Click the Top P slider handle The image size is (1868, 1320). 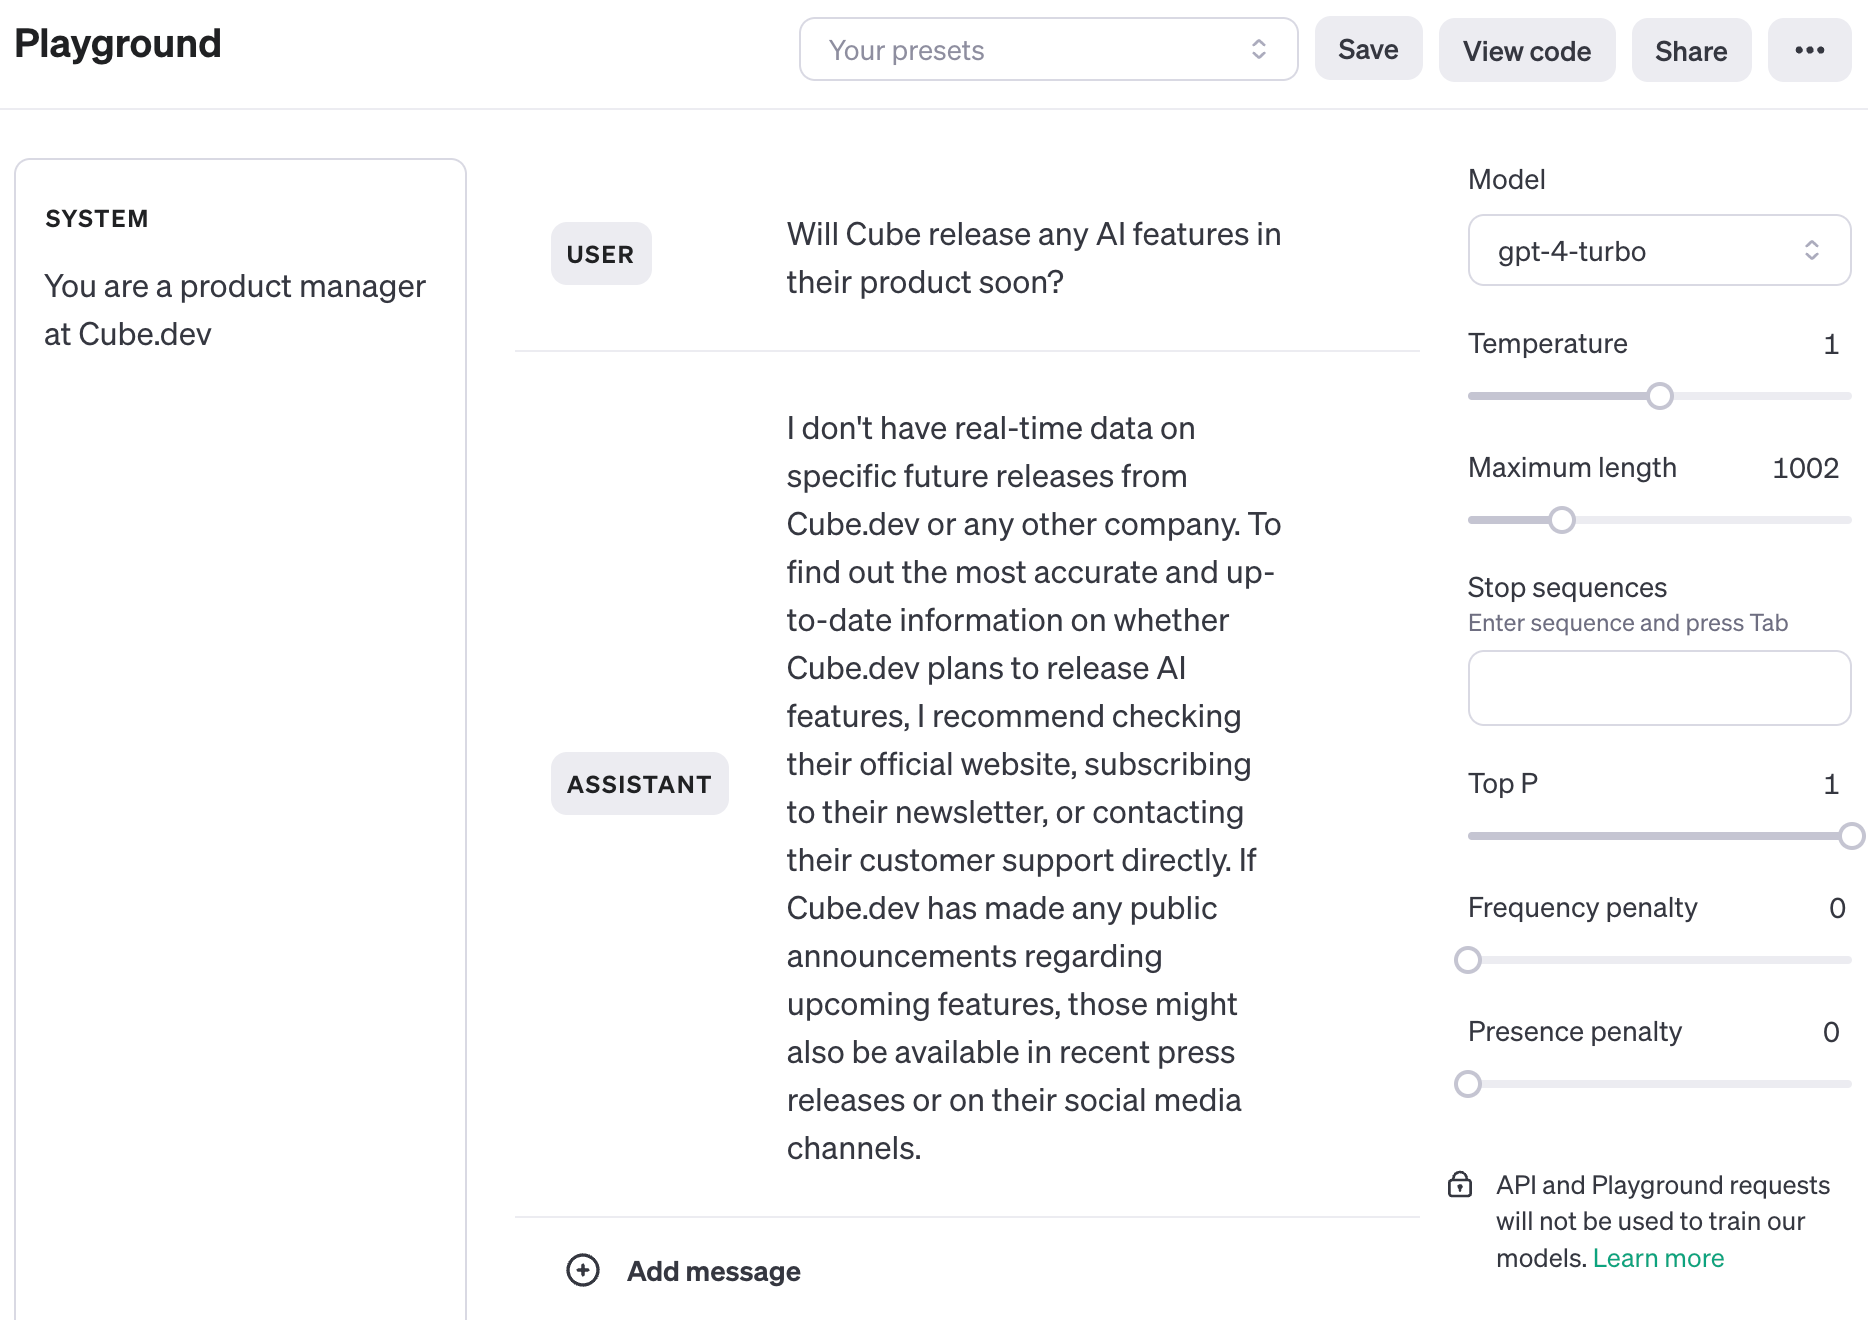tap(1851, 836)
